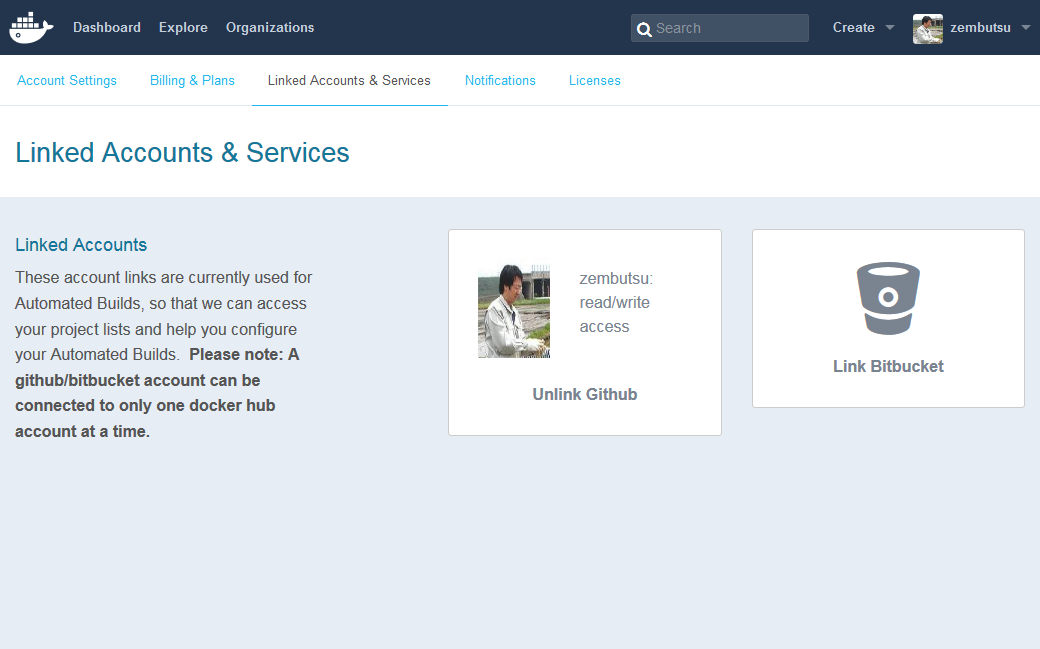Click the Bitbucket bucket icon
Viewport: 1040px width, 649px height.
(x=888, y=298)
